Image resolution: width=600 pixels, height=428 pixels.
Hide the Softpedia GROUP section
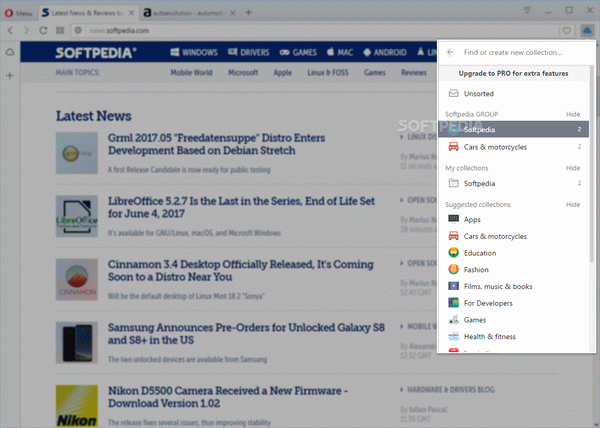tap(573, 114)
